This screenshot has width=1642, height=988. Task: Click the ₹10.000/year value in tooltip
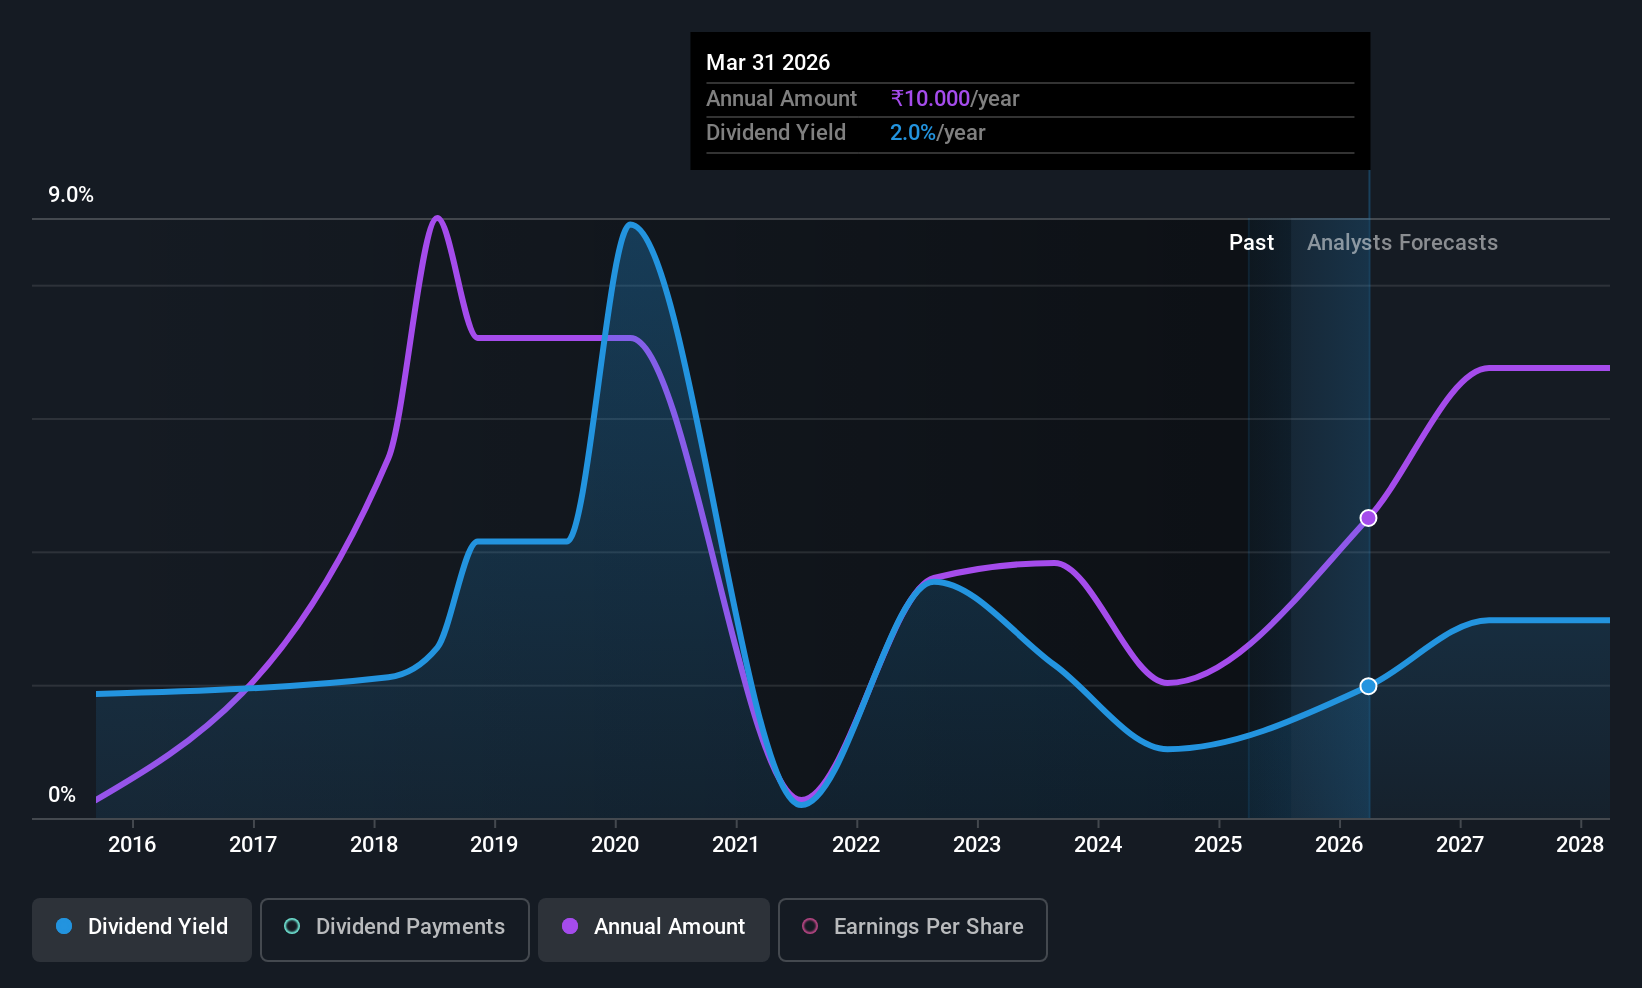click(x=955, y=98)
